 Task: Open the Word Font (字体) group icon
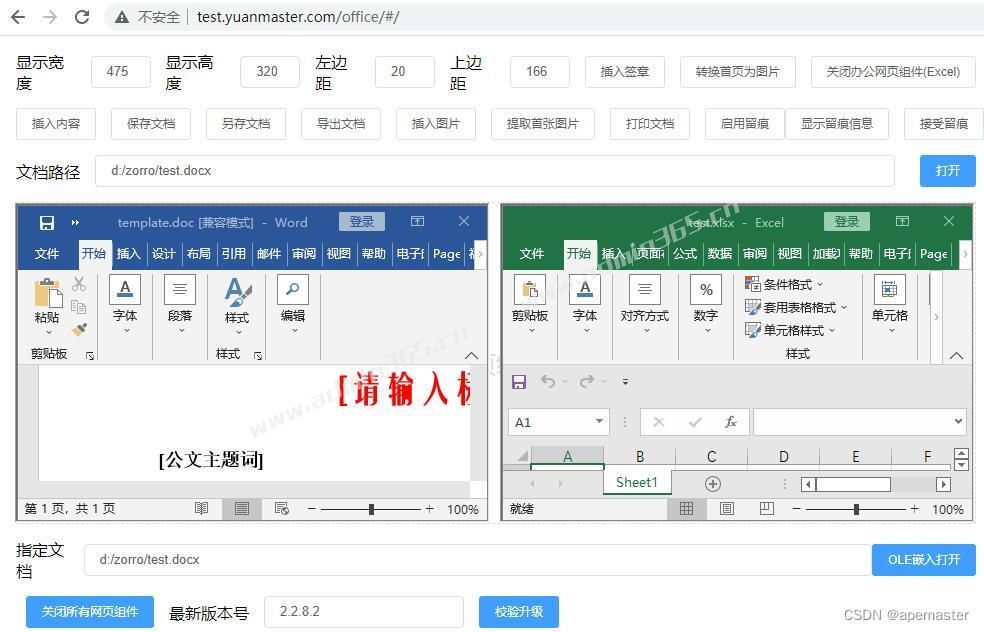[125, 290]
